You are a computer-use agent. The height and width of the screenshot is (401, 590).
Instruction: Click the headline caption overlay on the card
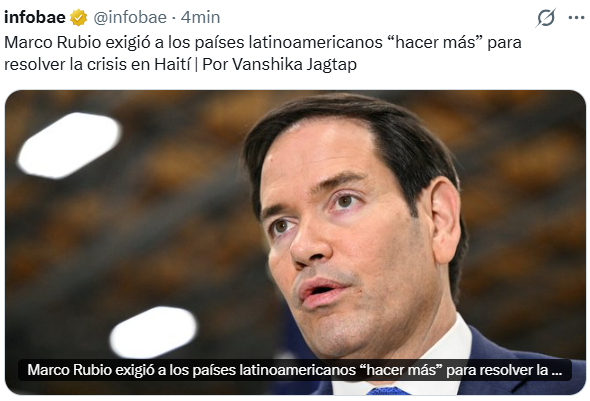pyautogui.click(x=295, y=370)
